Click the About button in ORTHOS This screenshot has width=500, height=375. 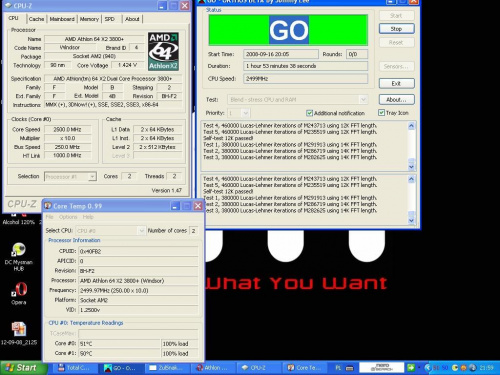[397, 99]
